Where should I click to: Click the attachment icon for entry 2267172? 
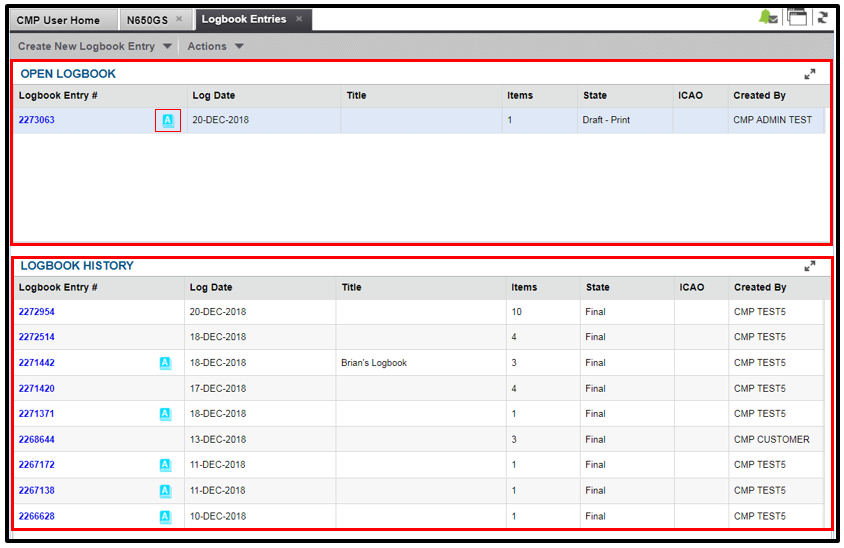[x=165, y=465]
